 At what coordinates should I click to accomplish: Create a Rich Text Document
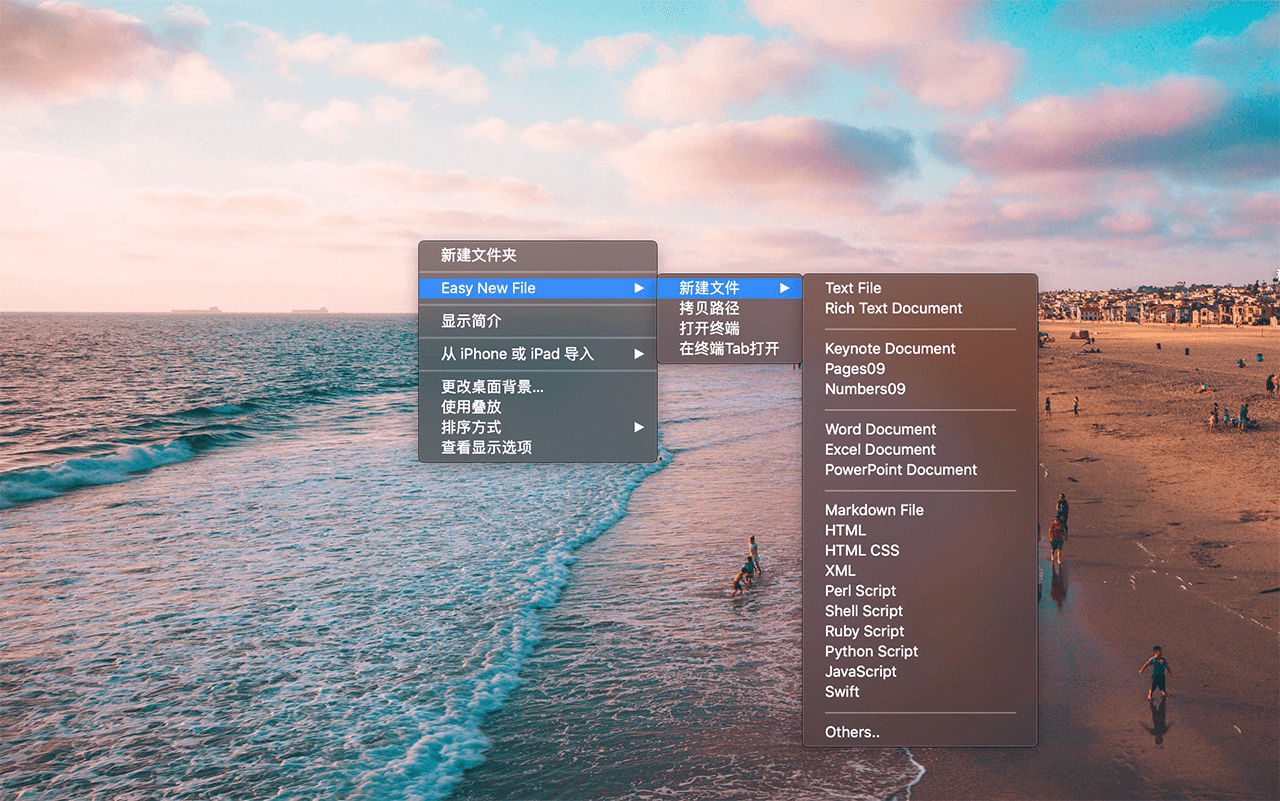[893, 308]
